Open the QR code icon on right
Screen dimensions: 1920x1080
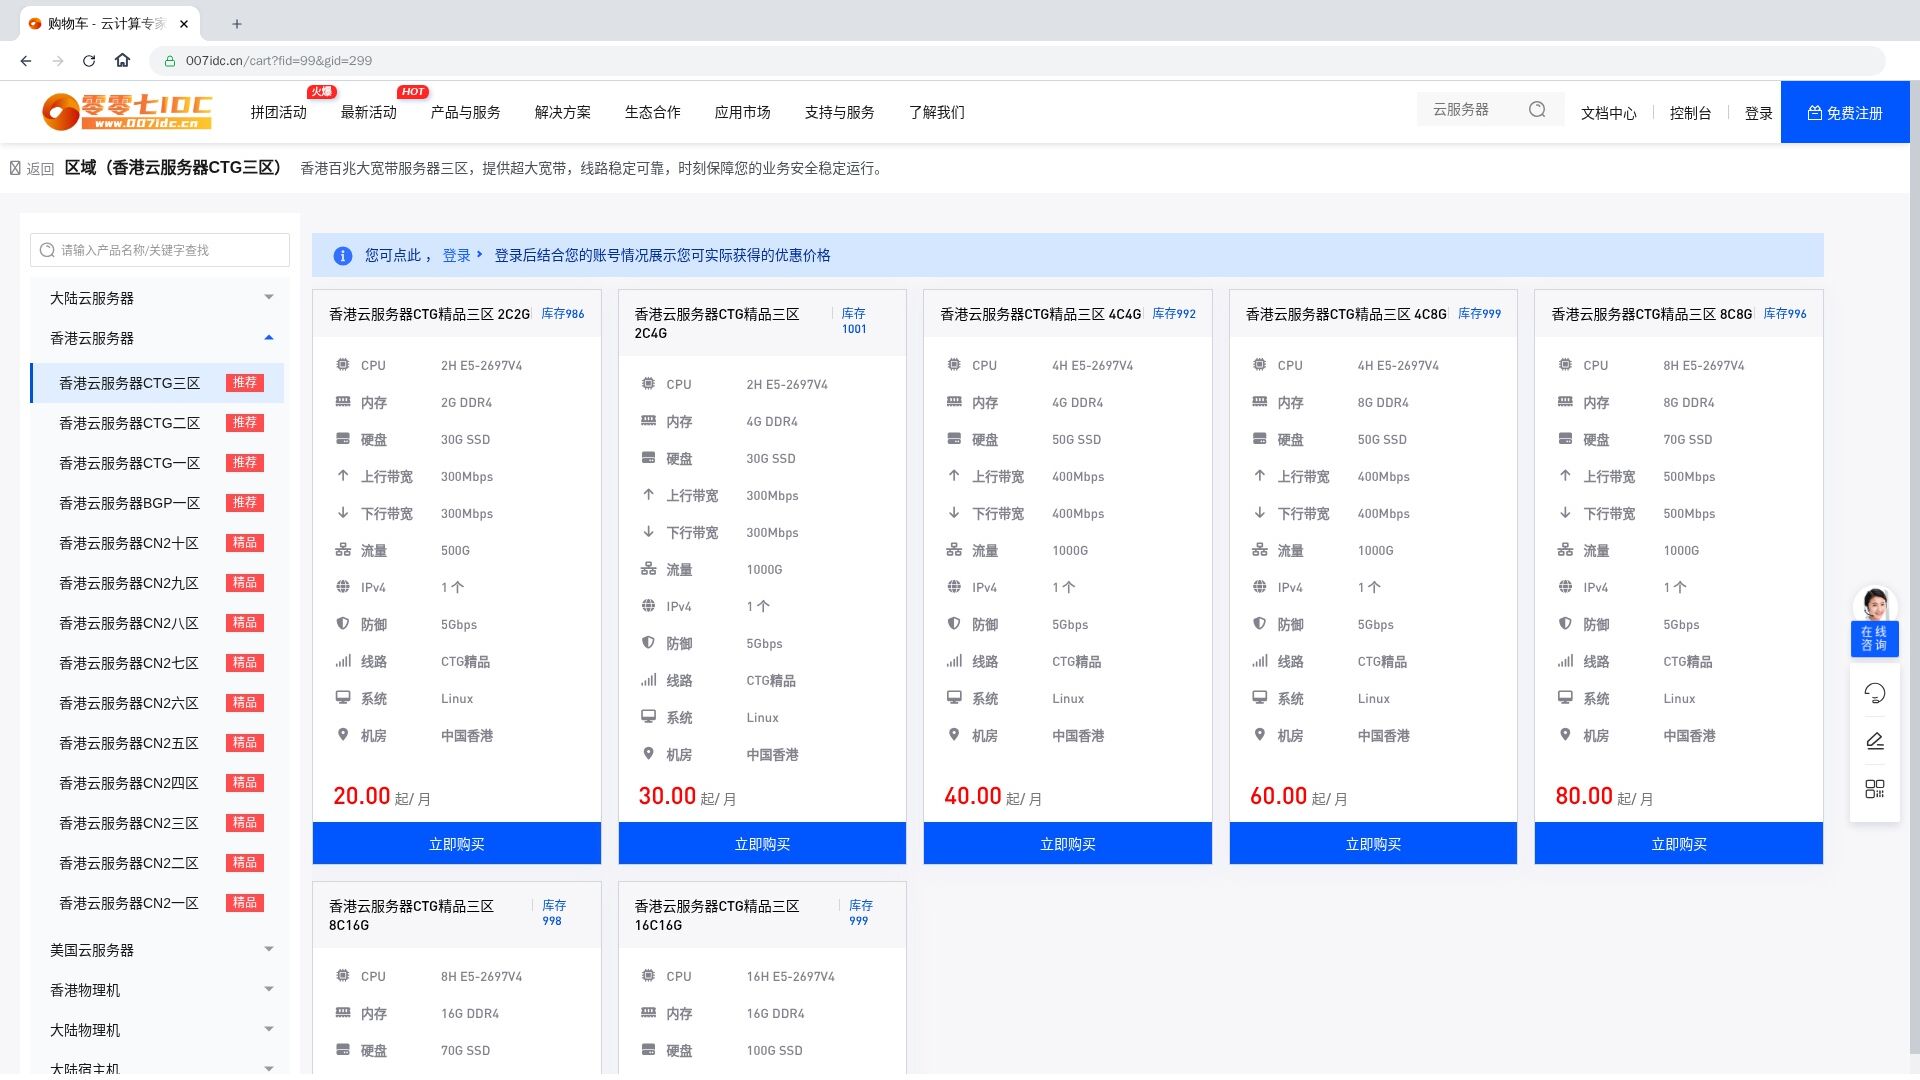tap(1875, 789)
